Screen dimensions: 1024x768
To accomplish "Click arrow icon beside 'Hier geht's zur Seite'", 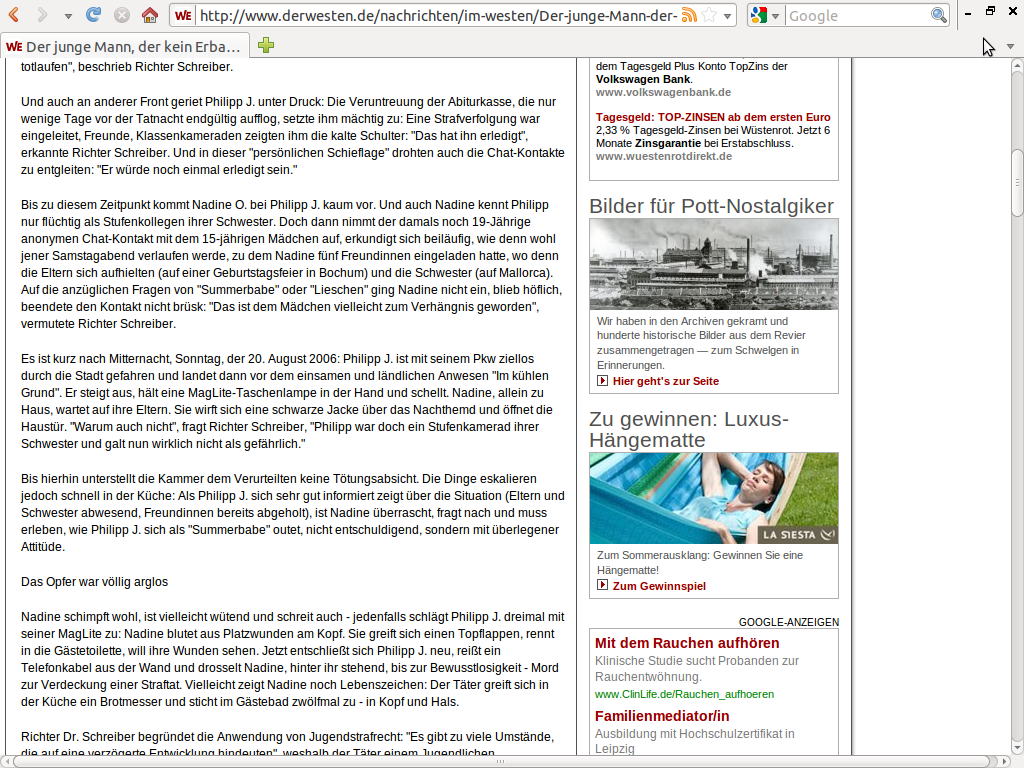I will [602, 381].
